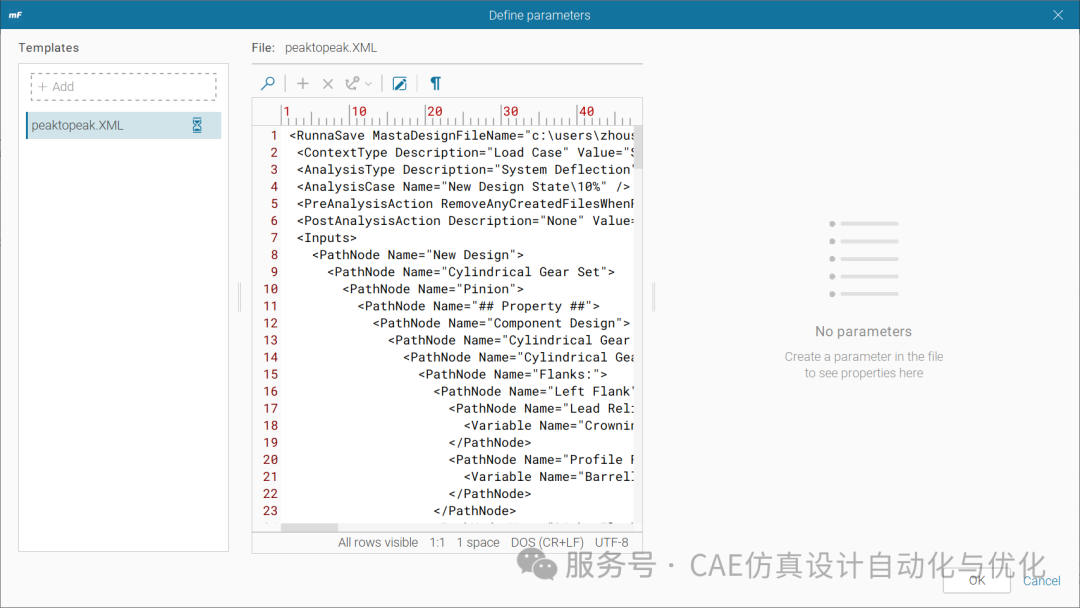Click the link/auto-detect icon in the toolbar
Viewport: 1080px width, 608px height.
pyautogui.click(x=352, y=83)
